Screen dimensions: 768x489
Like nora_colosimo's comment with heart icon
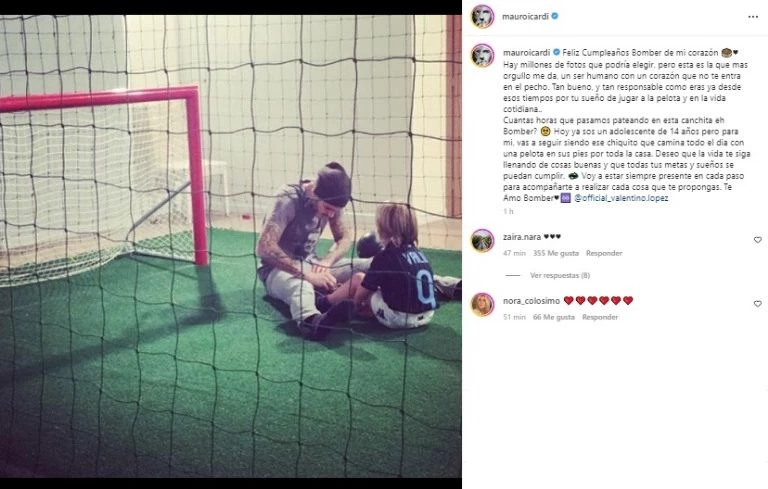(757, 304)
